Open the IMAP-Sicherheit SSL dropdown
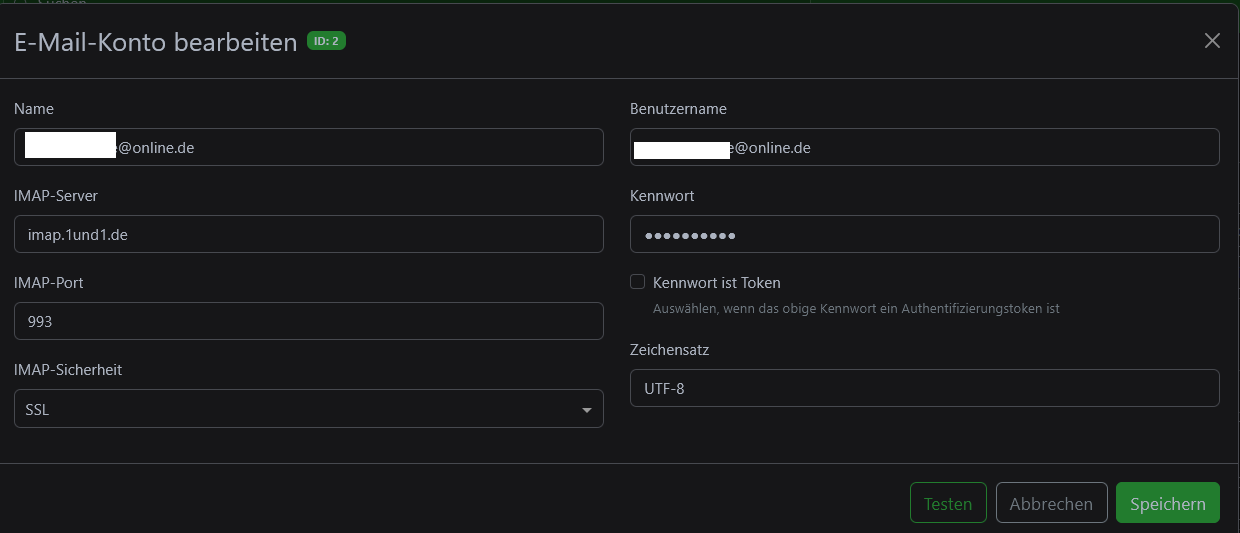1240x533 pixels. (308, 409)
